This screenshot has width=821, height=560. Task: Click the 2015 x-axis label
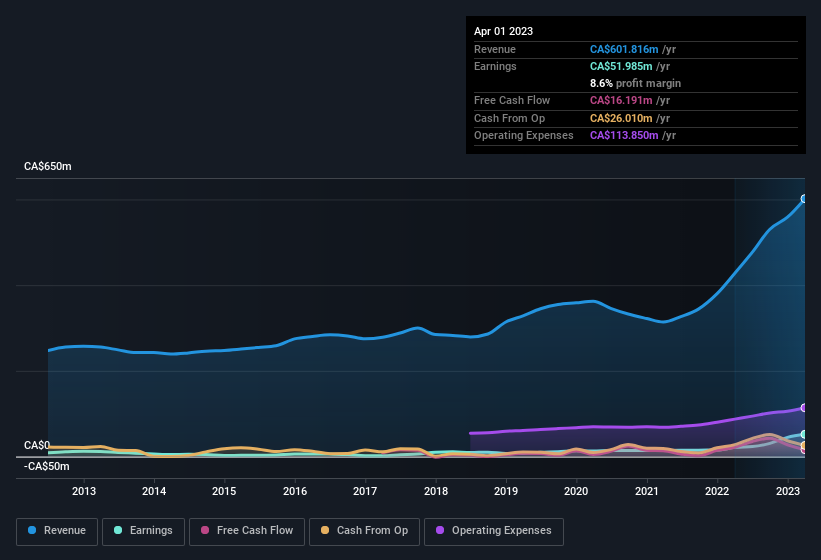224,491
